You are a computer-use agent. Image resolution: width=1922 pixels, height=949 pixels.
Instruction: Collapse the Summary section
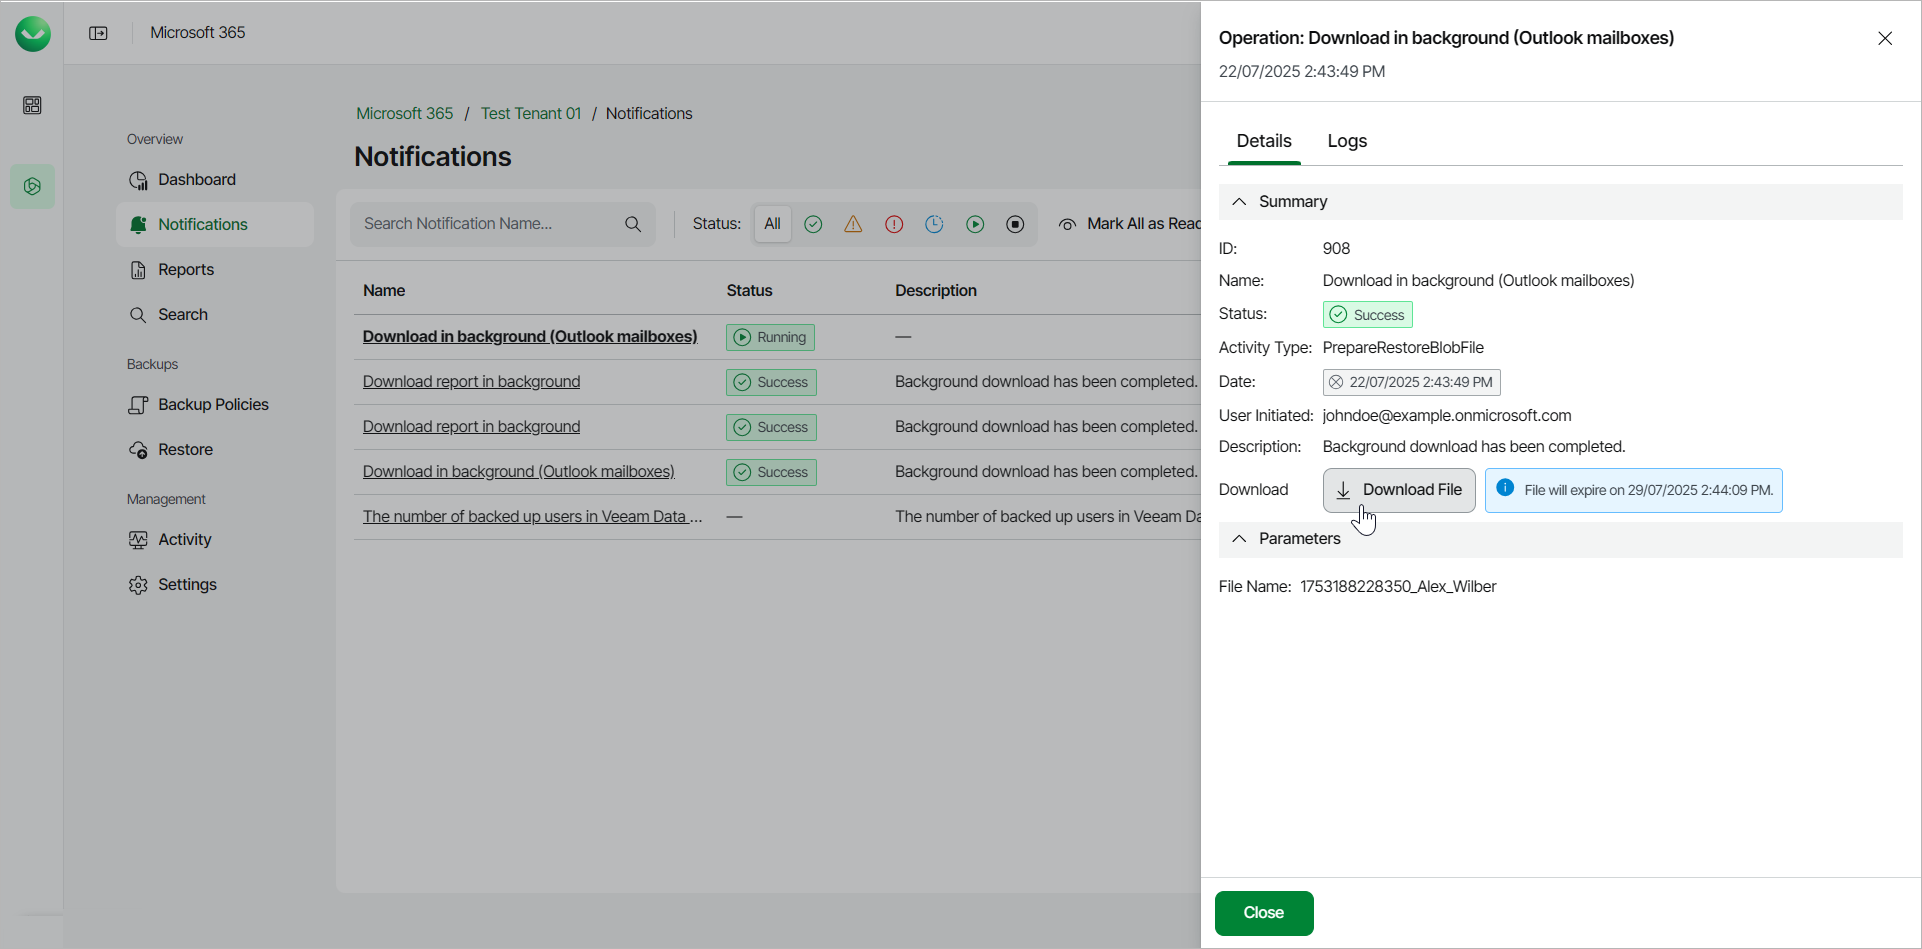pos(1239,201)
